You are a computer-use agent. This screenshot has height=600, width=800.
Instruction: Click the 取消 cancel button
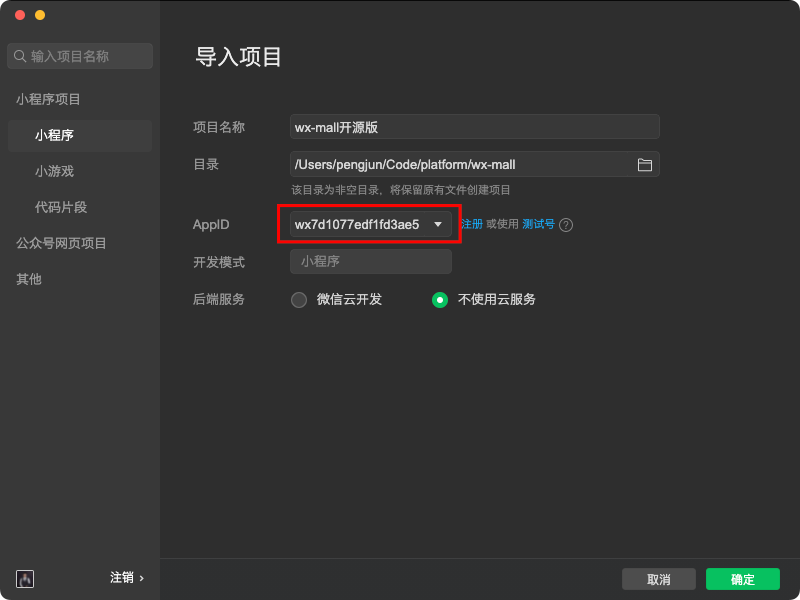(659, 579)
